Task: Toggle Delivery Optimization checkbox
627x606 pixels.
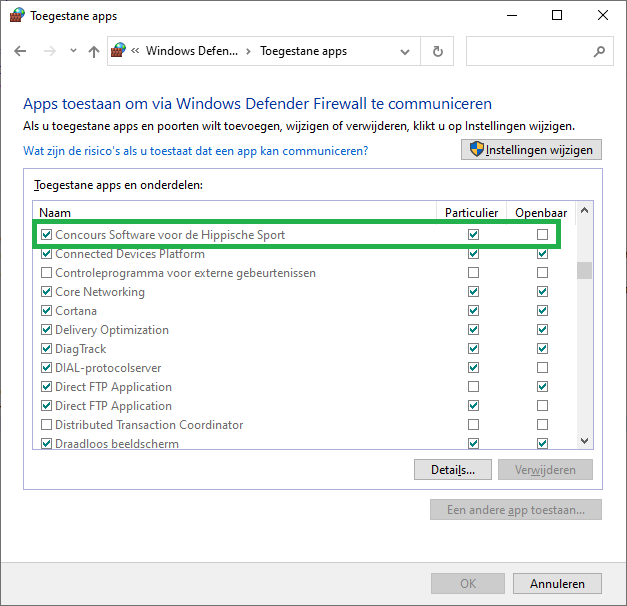Action: tap(46, 330)
